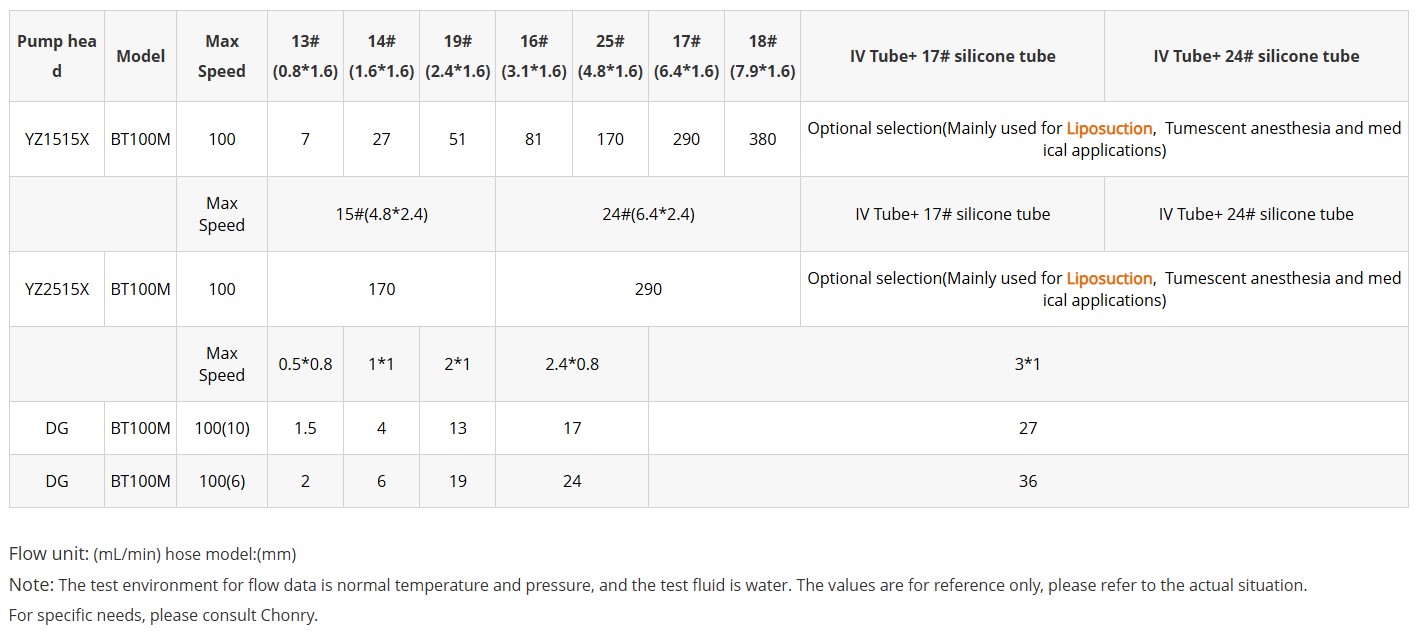Select the 100(6) max speed cell

(x=222, y=481)
